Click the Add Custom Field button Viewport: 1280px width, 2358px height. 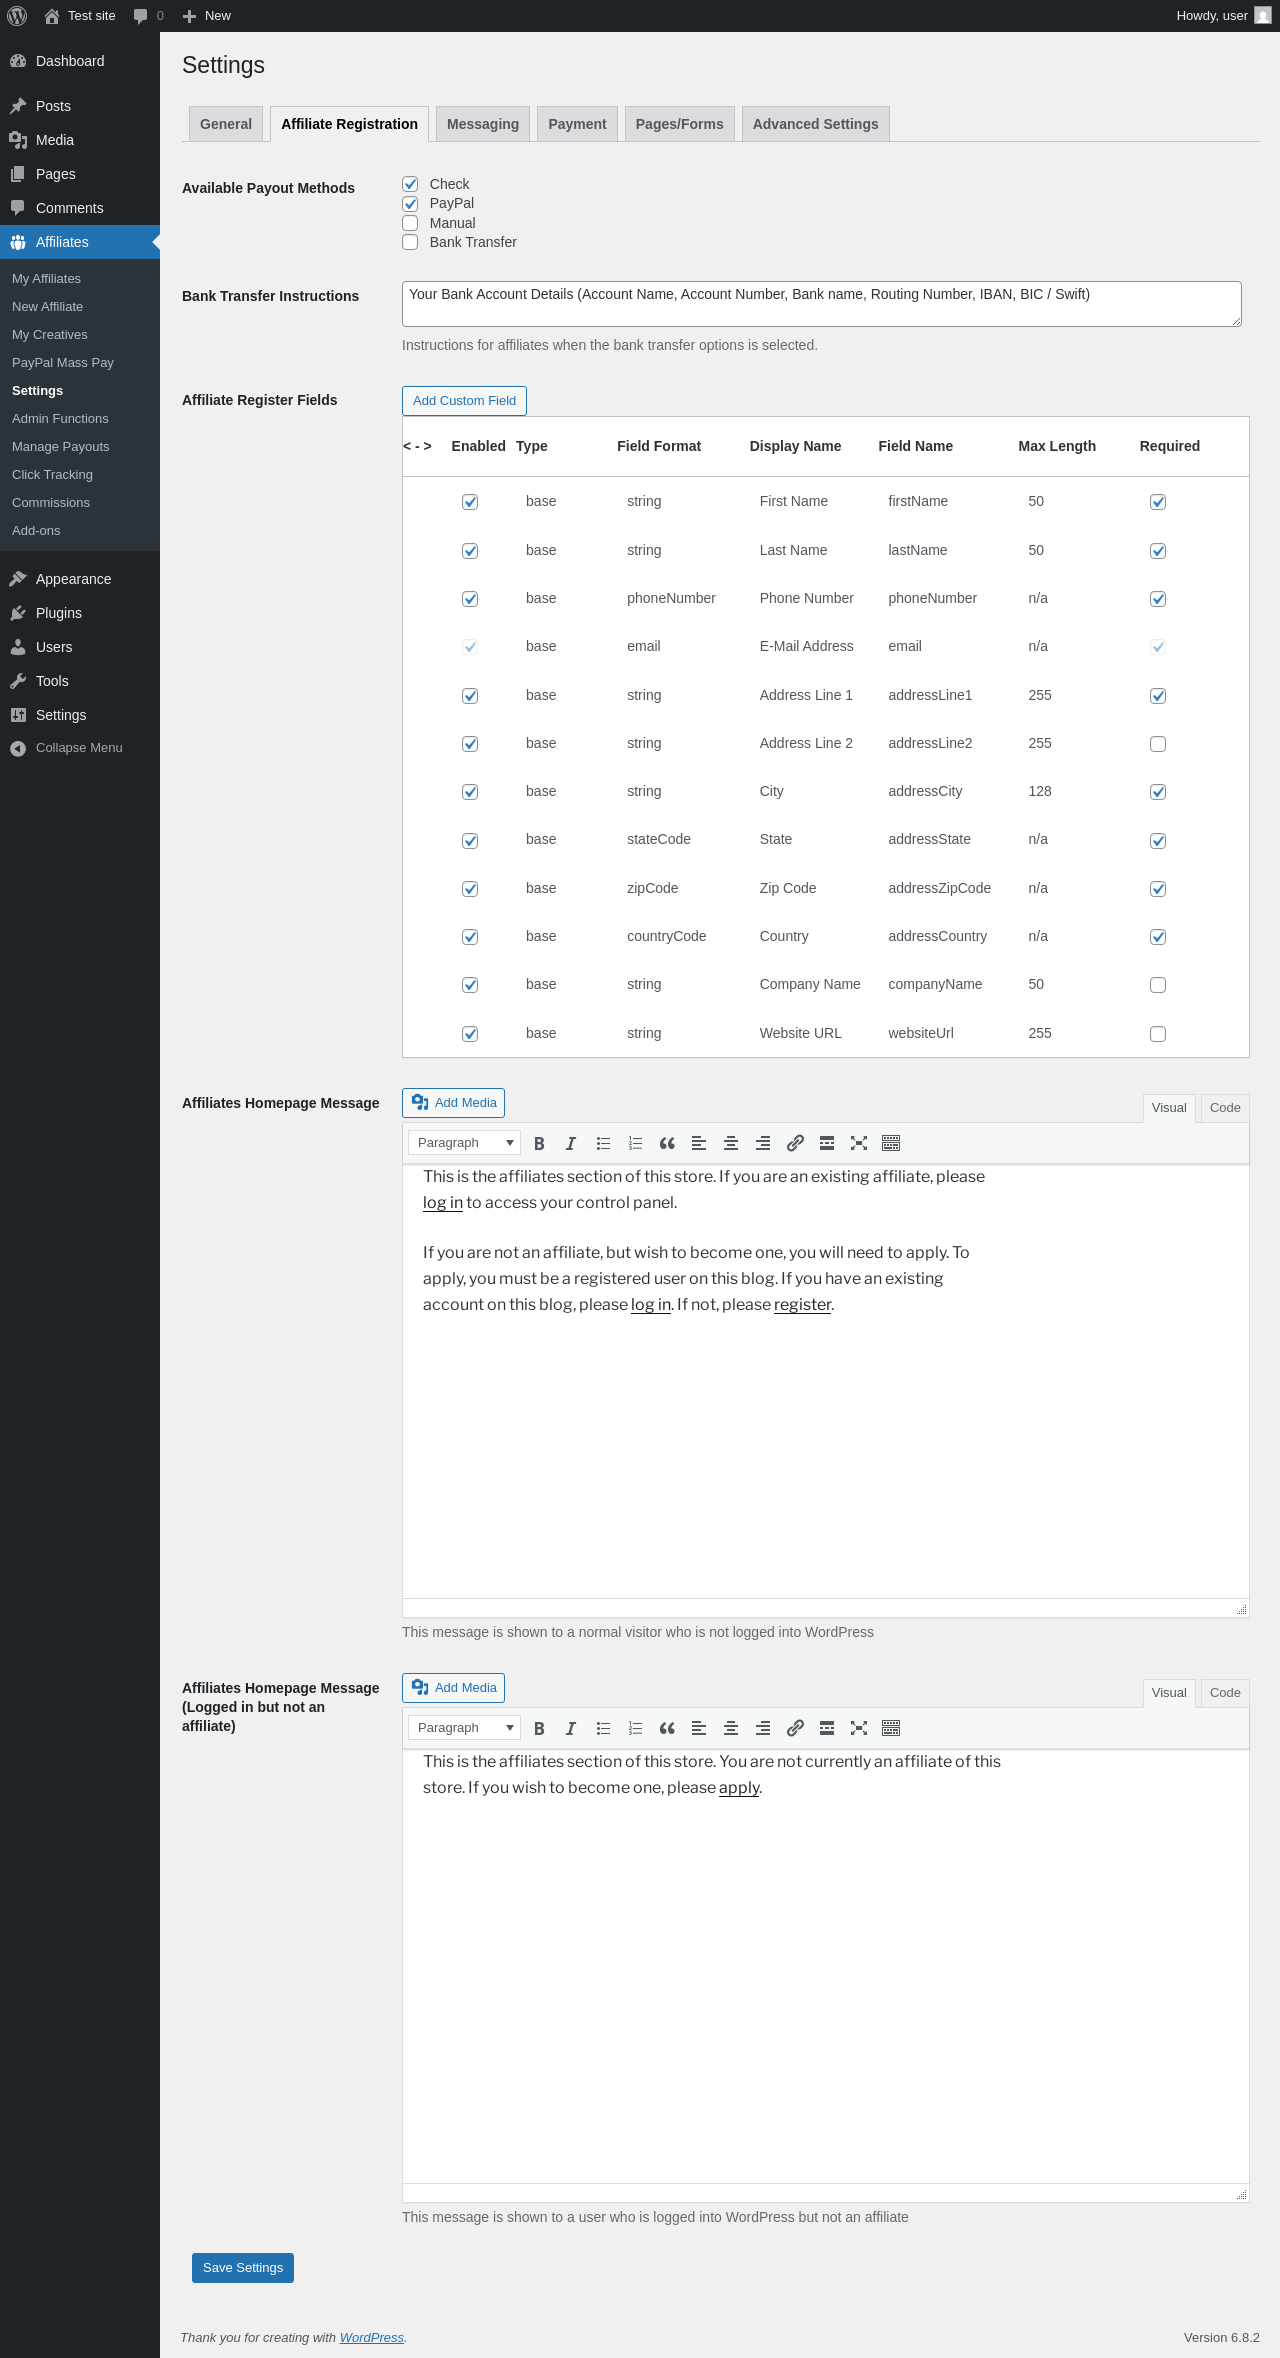tap(464, 401)
